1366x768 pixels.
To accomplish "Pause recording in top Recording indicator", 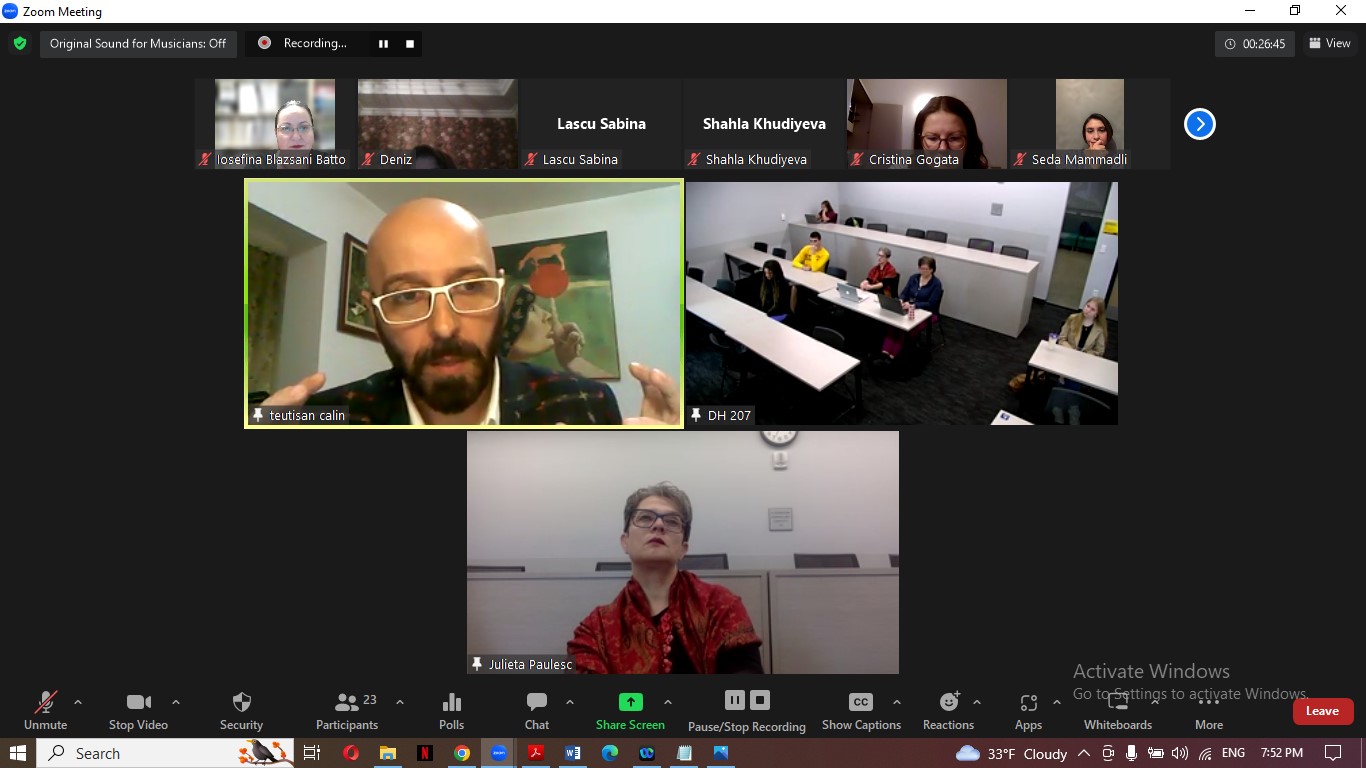I will click(383, 44).
